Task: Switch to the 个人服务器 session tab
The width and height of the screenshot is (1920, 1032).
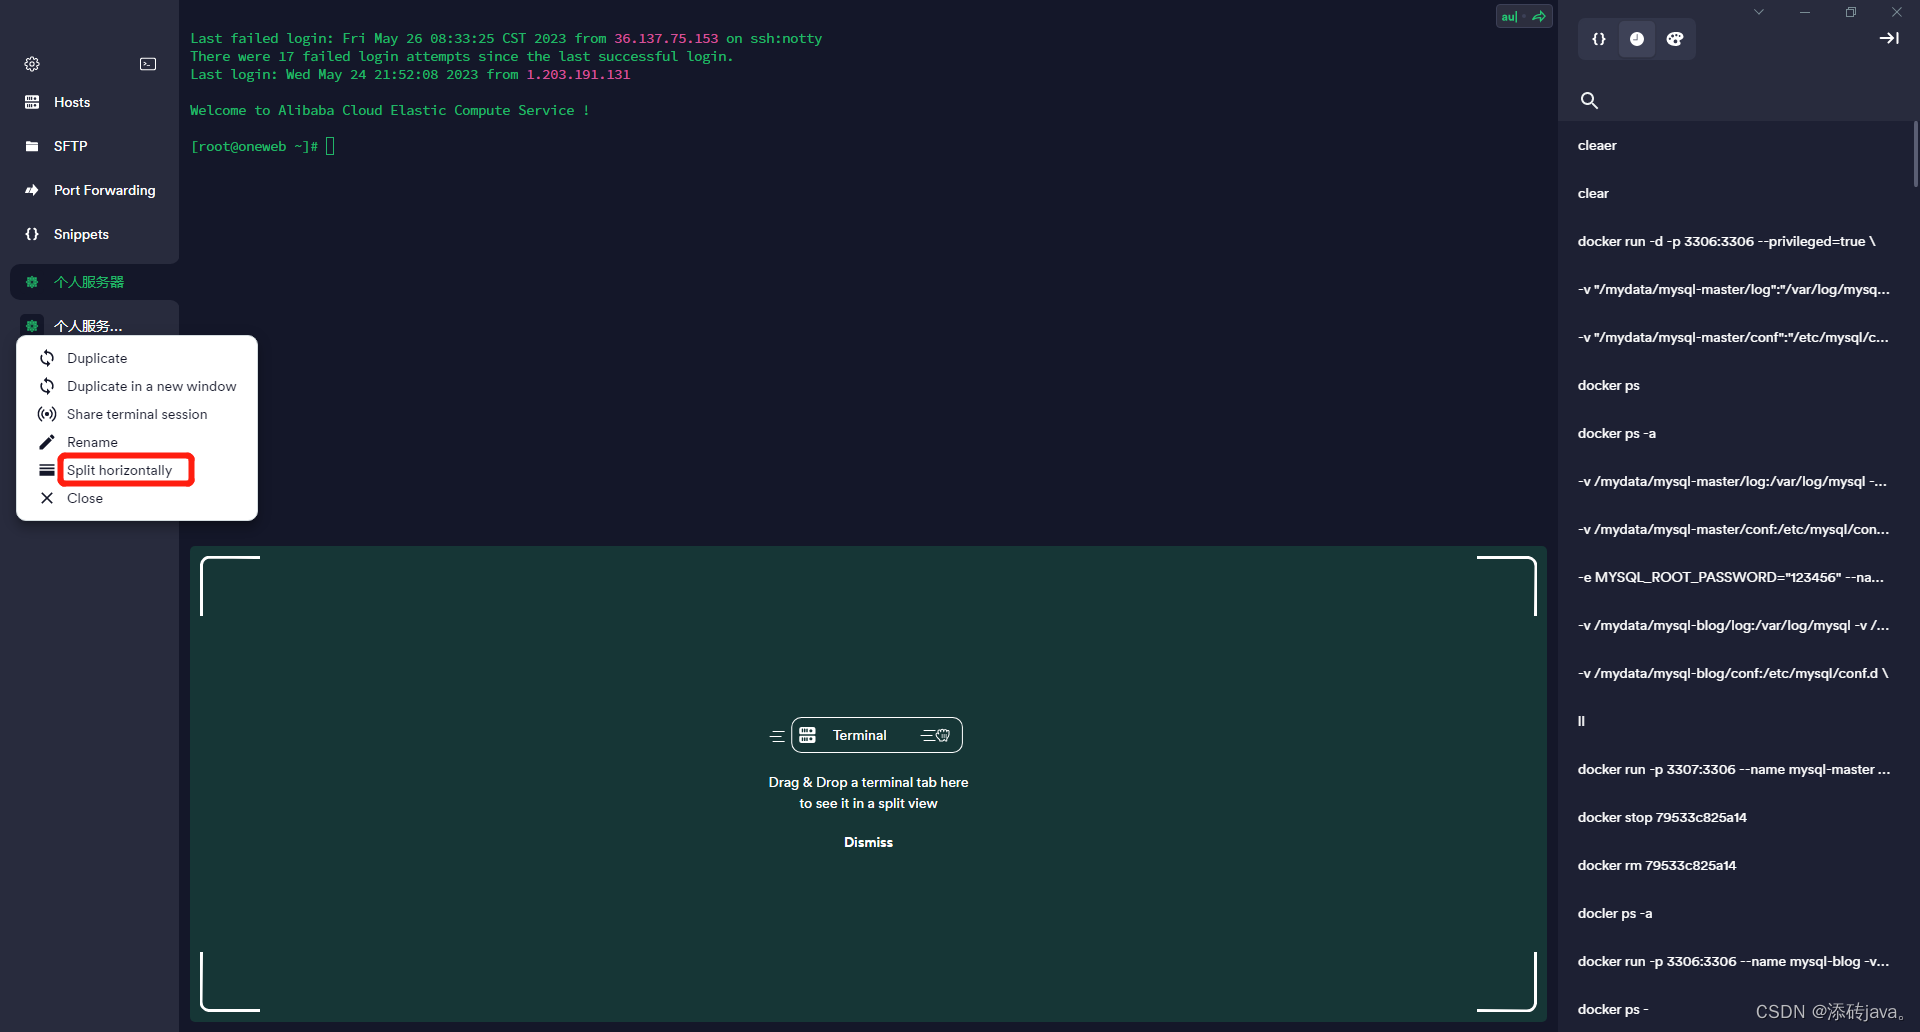Action: point(89,281)
